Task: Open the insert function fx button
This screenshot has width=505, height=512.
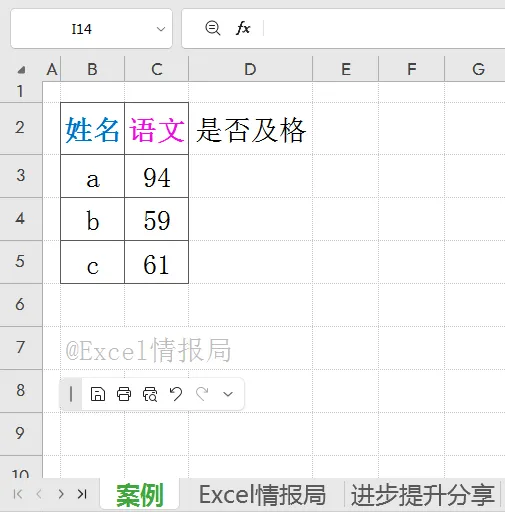Action: click(243, 28)
